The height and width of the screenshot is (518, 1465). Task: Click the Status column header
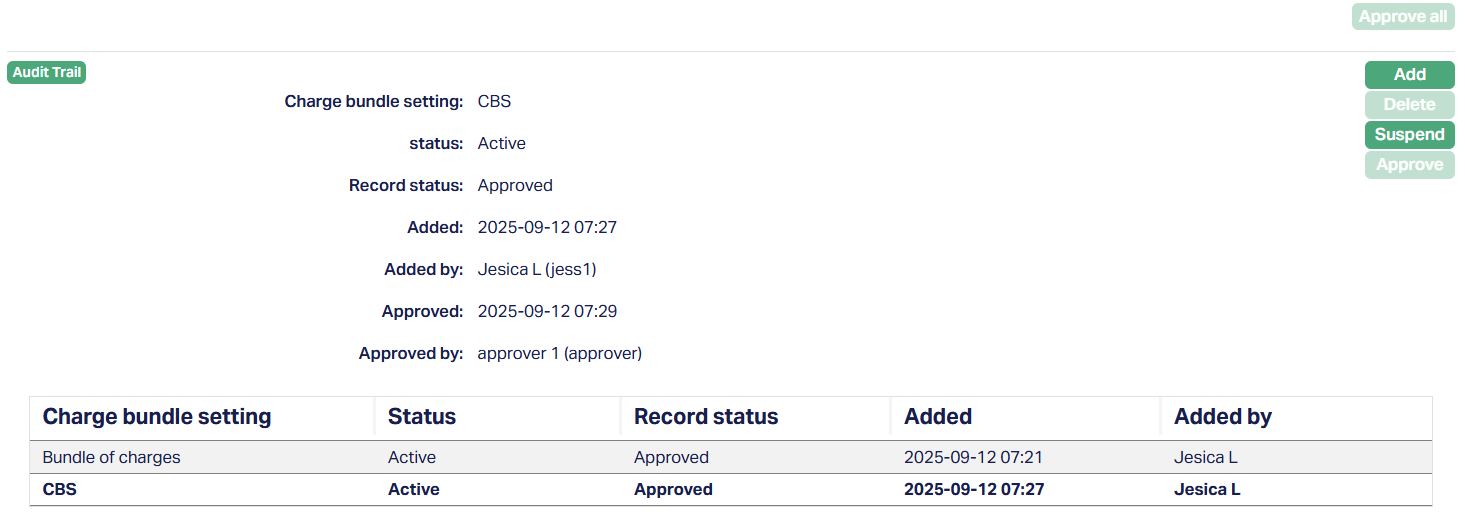(x=422, y=417)
